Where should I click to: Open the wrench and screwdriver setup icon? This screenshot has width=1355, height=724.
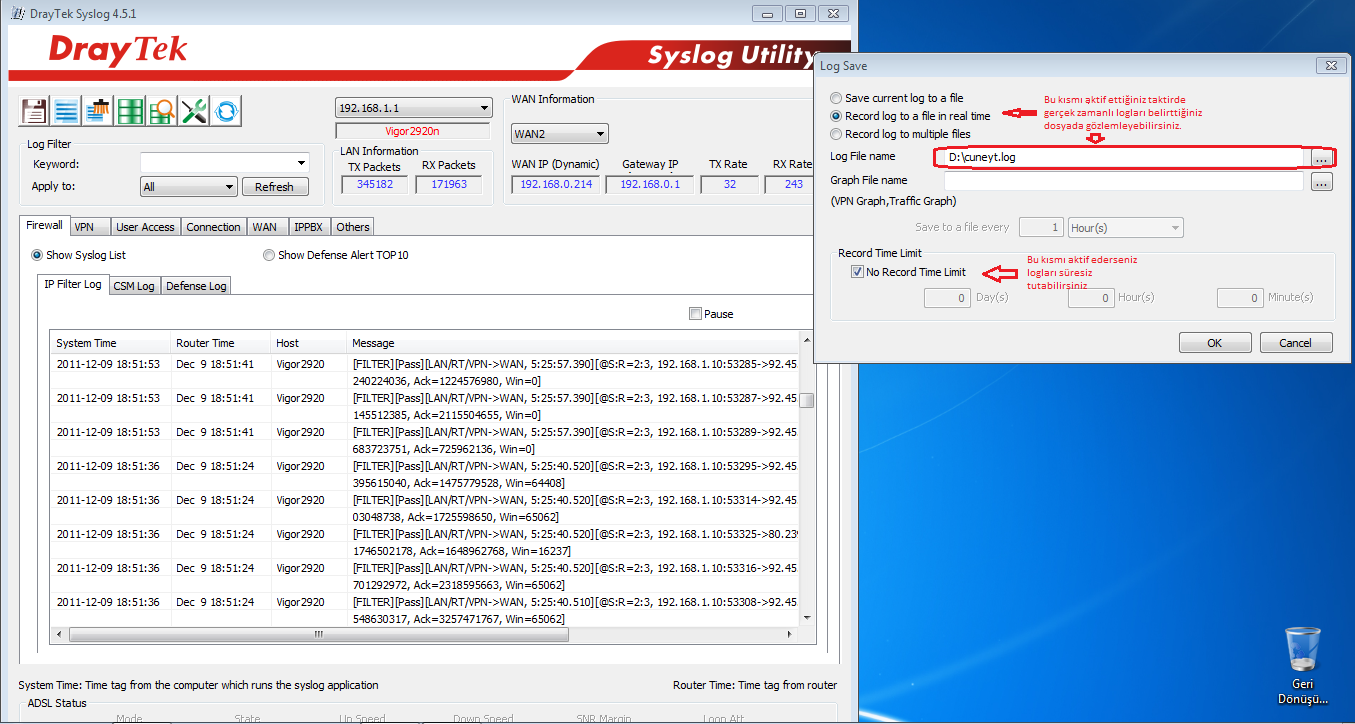(x=194, y=111)
